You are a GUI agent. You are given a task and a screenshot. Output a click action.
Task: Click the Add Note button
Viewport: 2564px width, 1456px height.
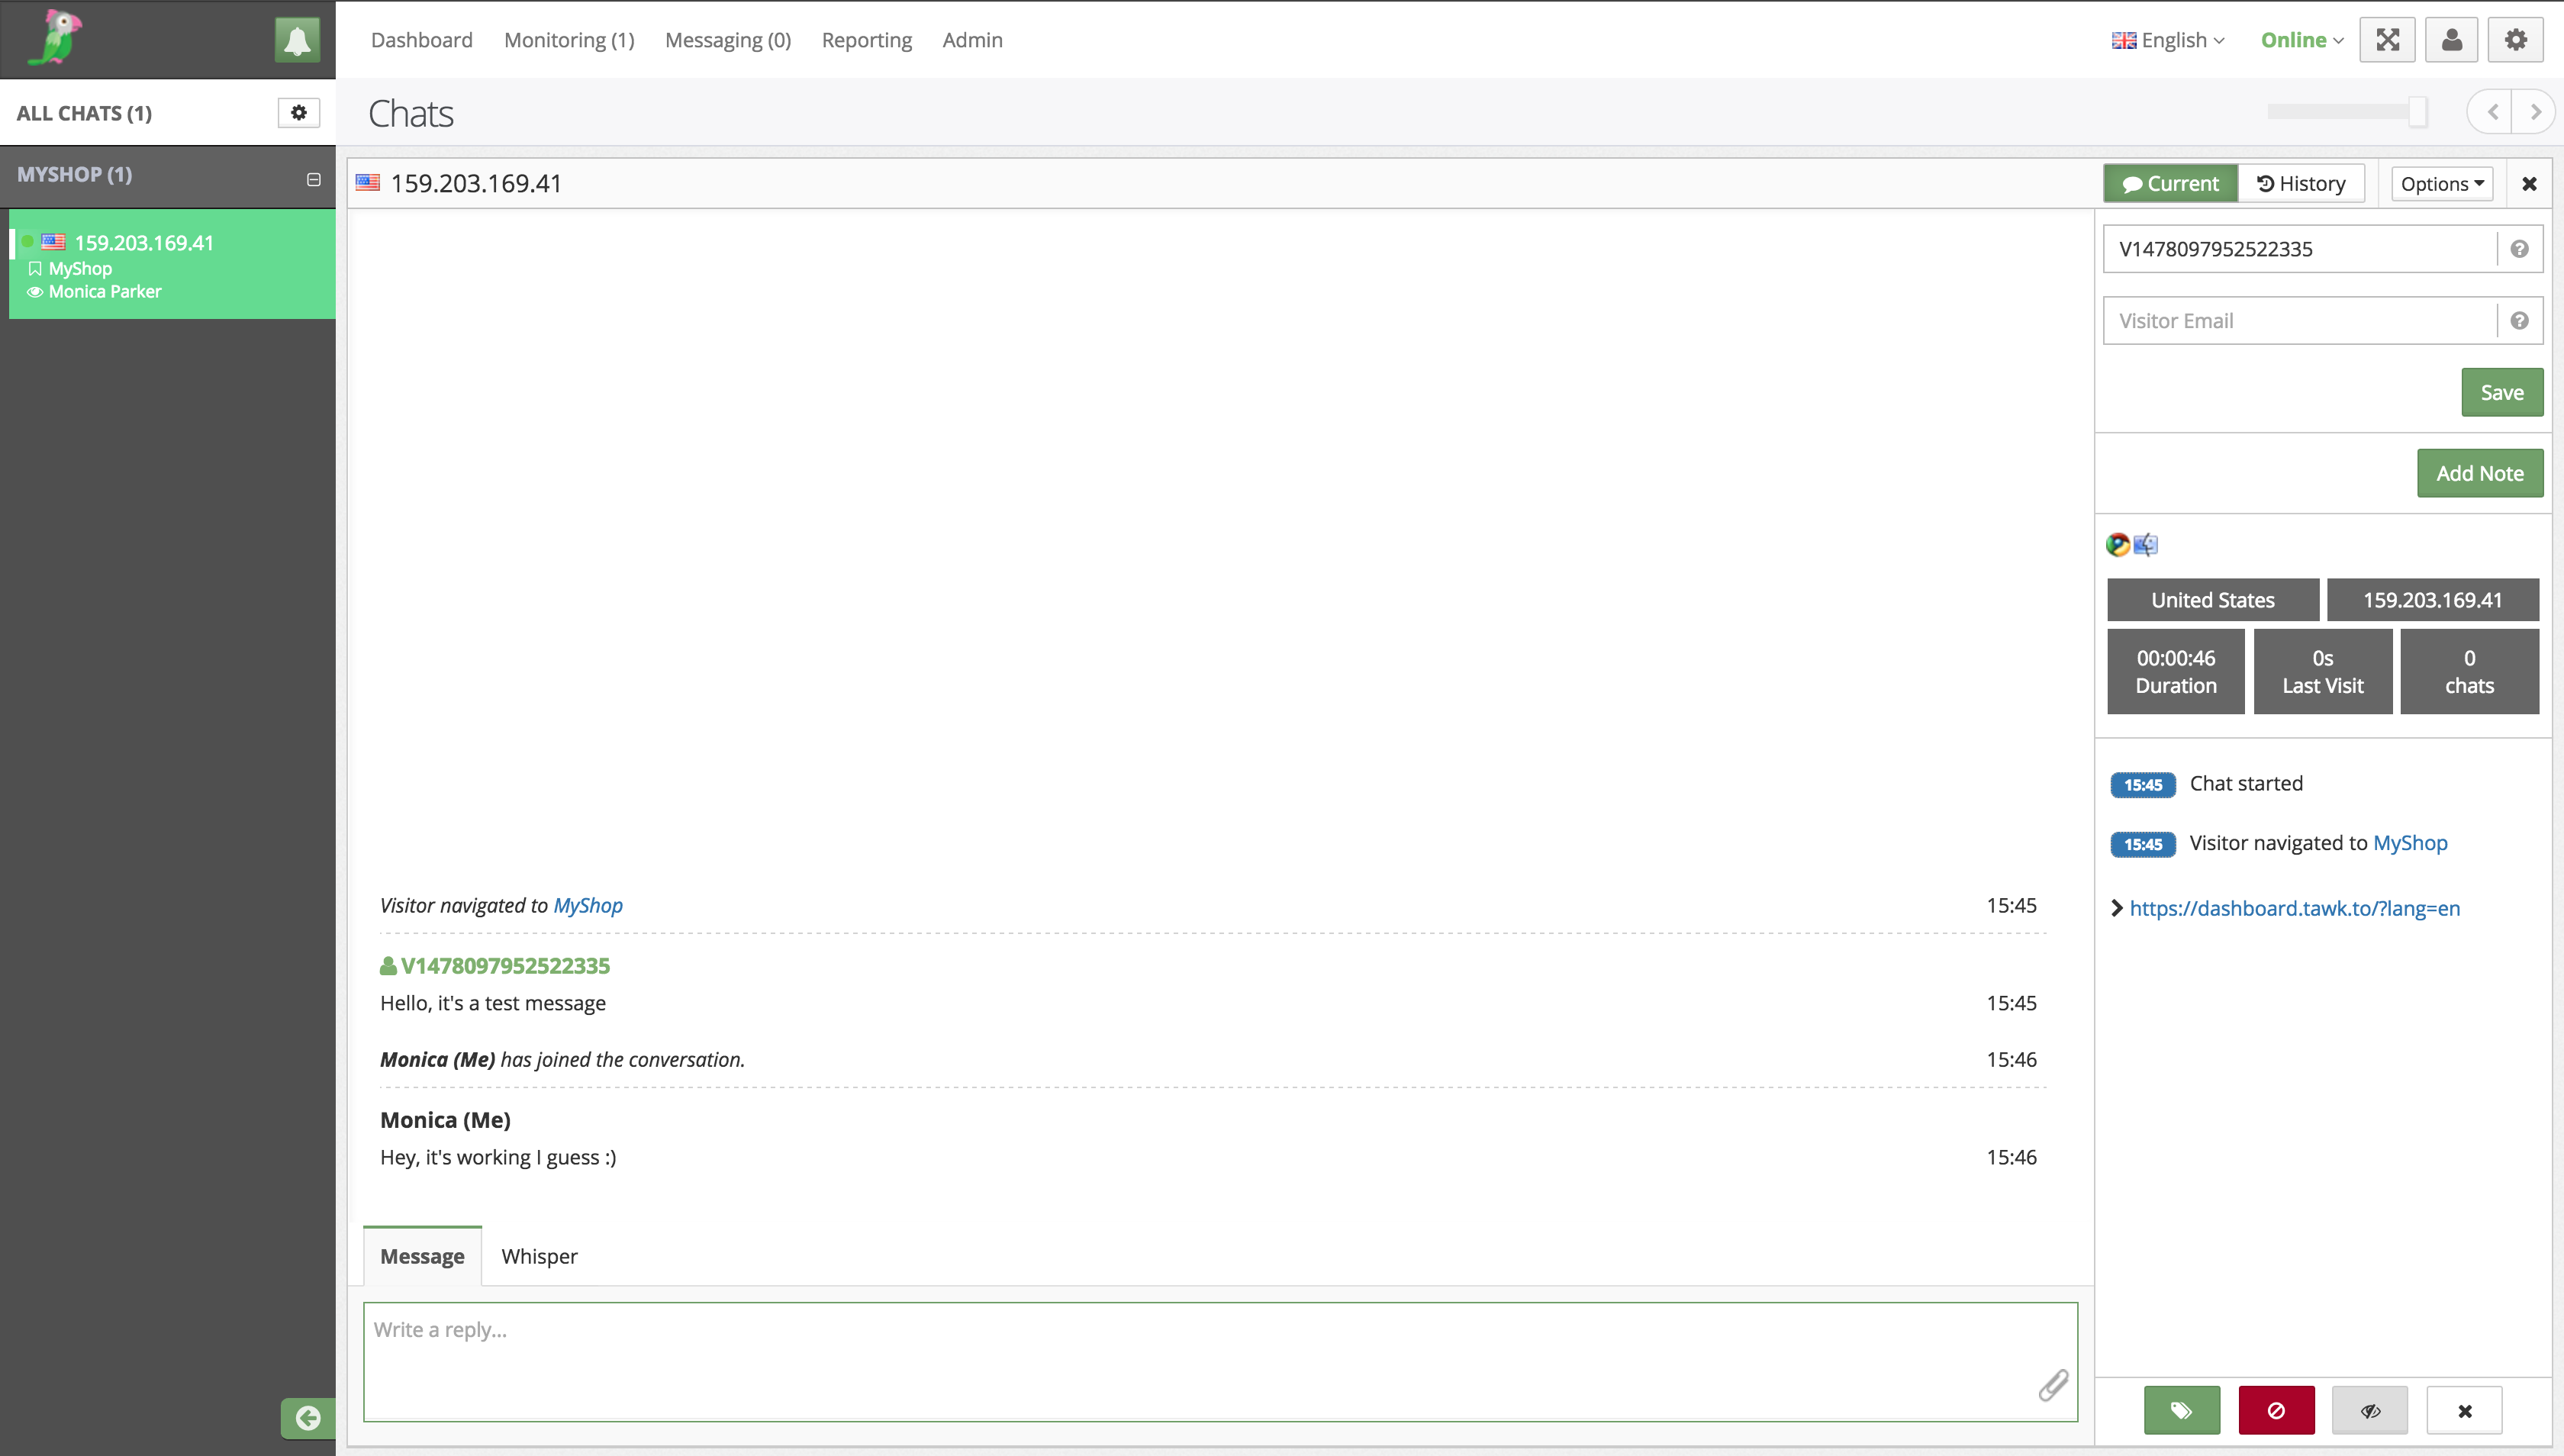coord(2479,473)
